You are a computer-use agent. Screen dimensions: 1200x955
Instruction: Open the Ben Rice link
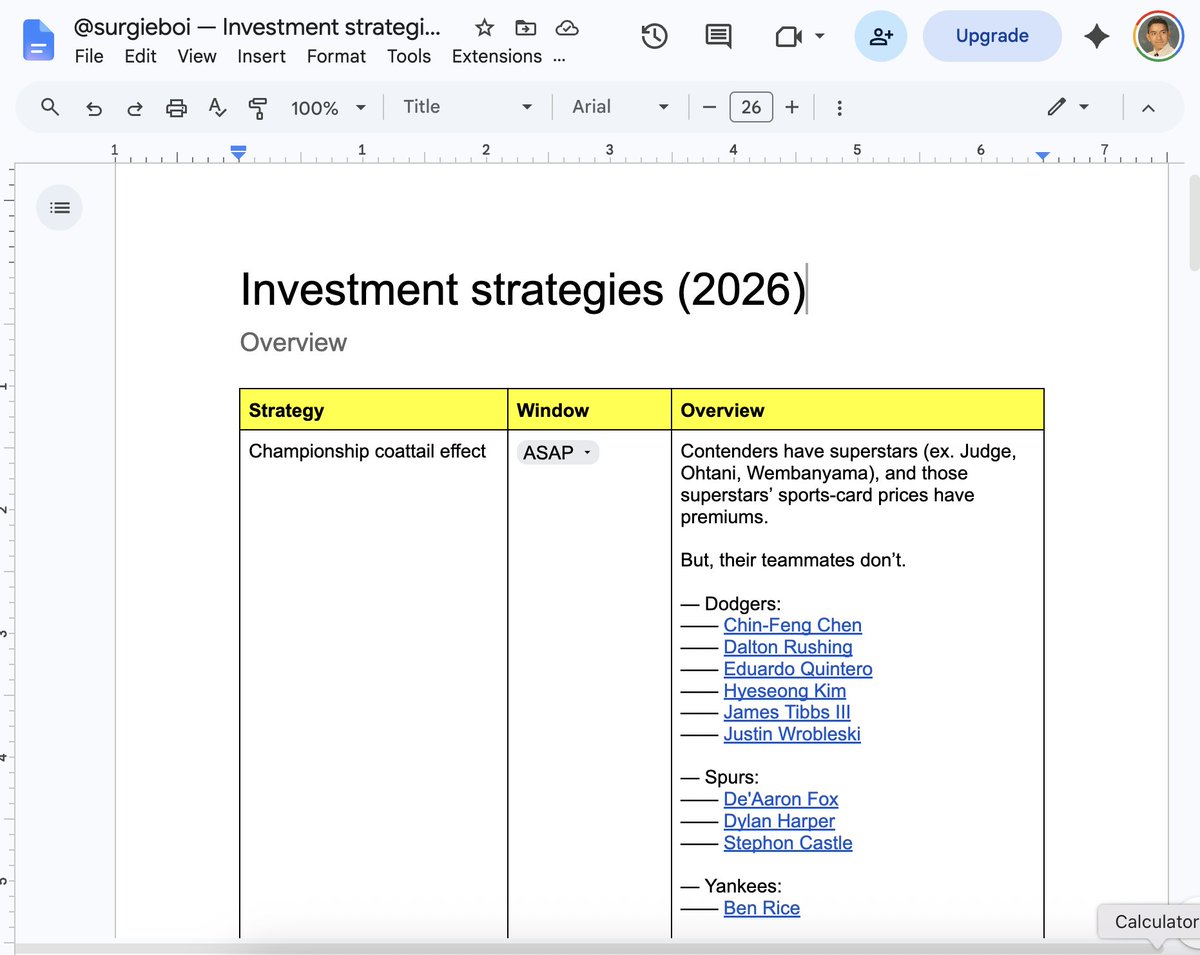point(762,908)
